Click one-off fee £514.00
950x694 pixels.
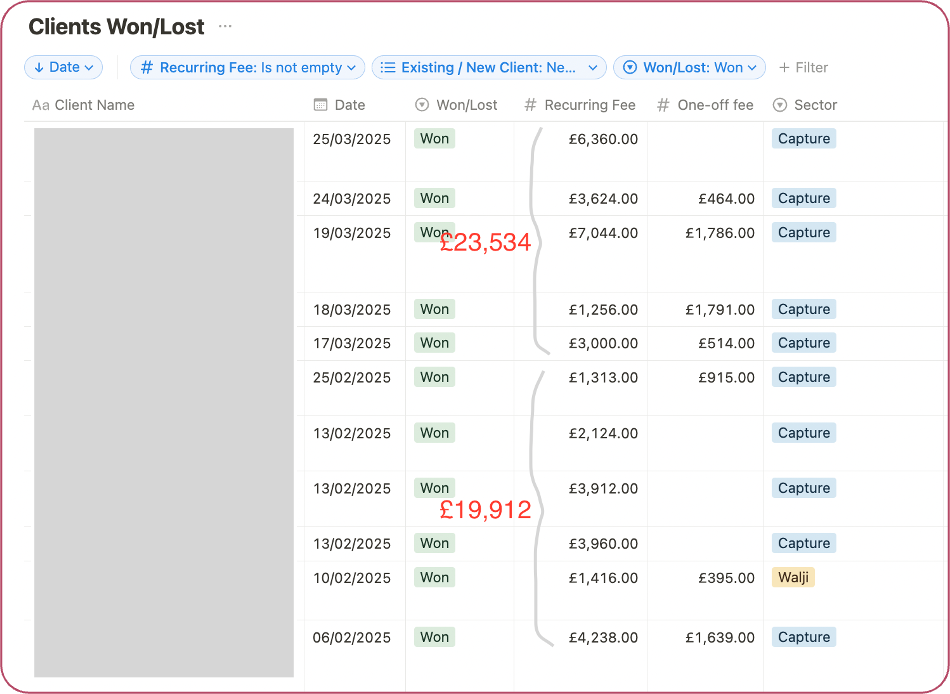point(726,344)
